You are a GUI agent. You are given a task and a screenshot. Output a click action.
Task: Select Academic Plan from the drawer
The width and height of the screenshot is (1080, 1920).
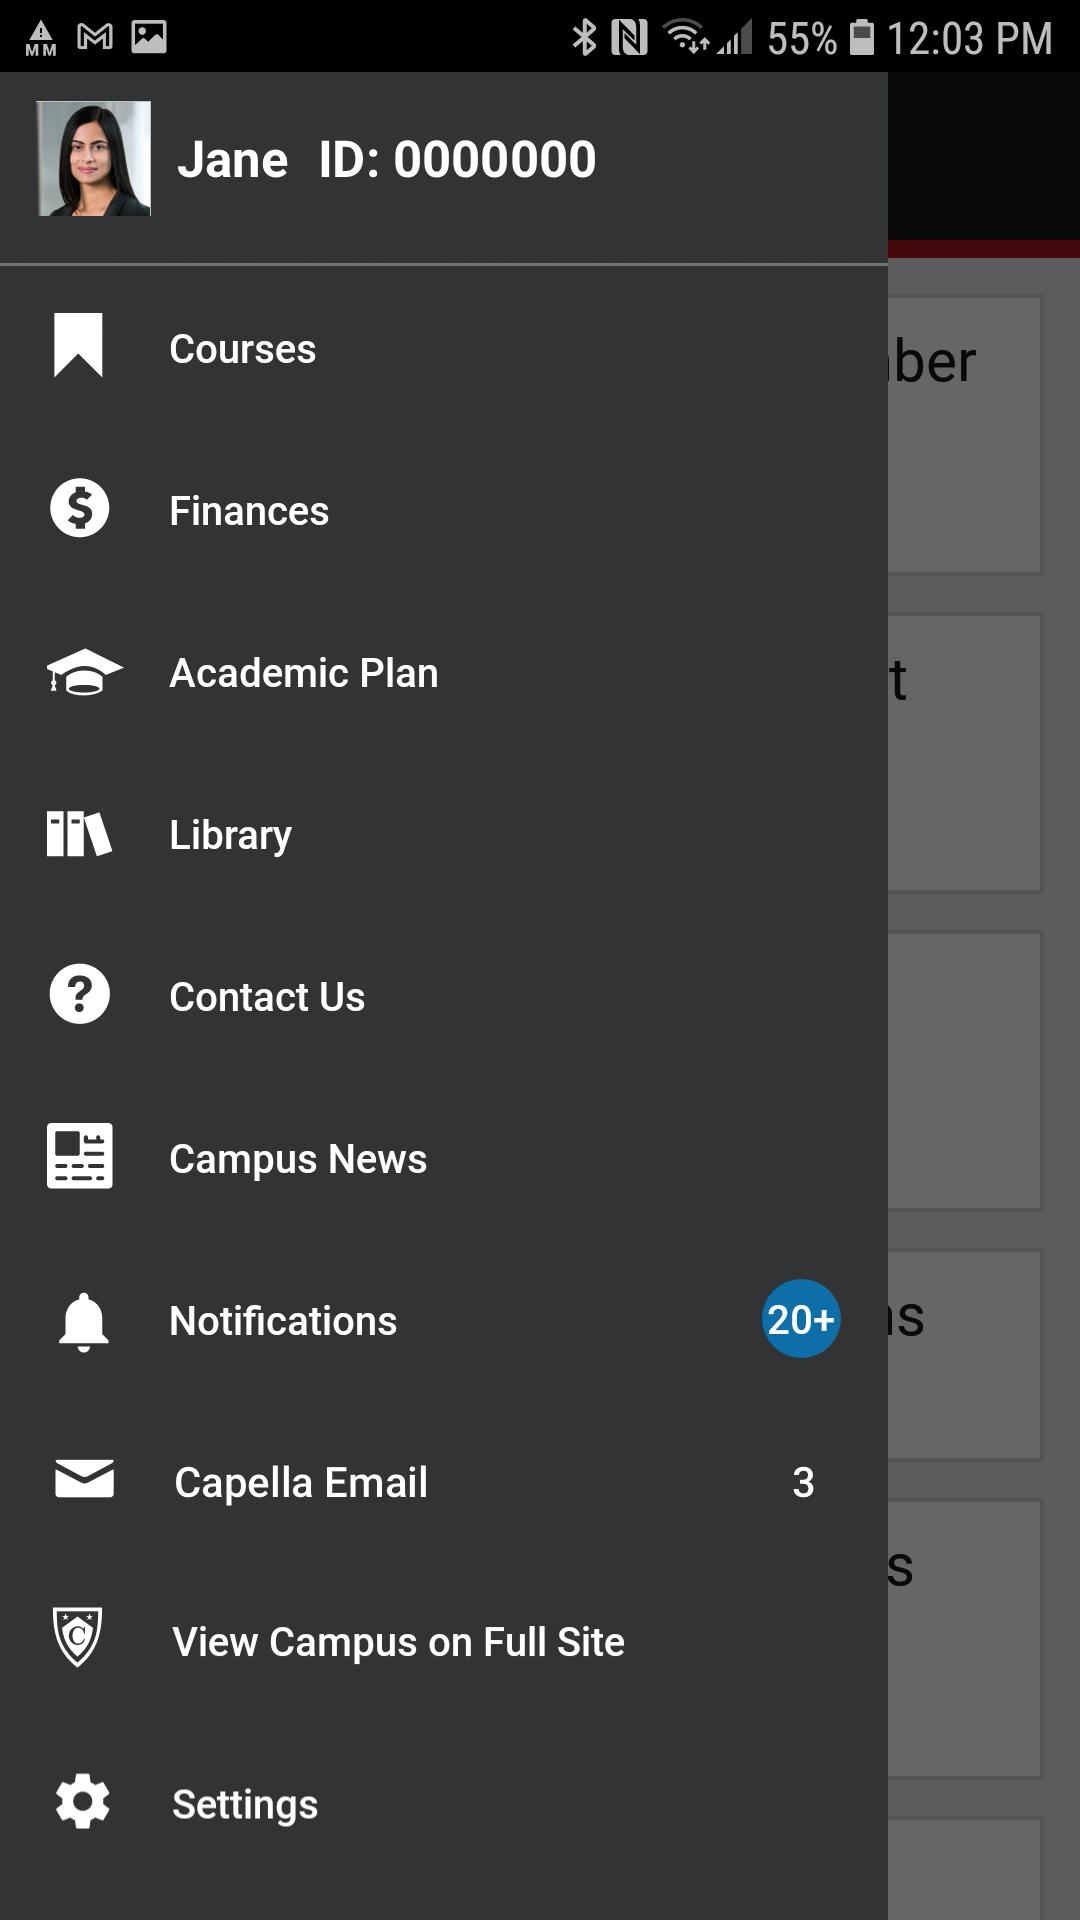click(x=444, y=673)
